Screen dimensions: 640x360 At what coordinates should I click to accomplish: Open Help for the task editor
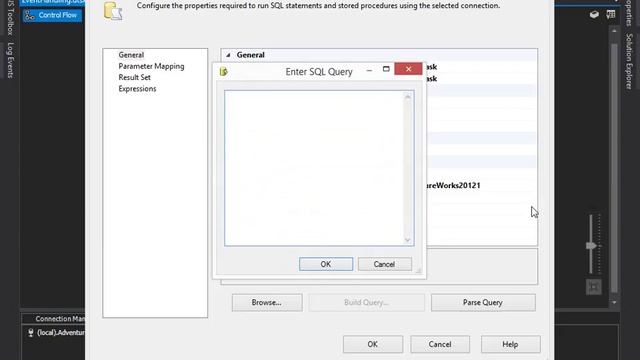point(510,344)
